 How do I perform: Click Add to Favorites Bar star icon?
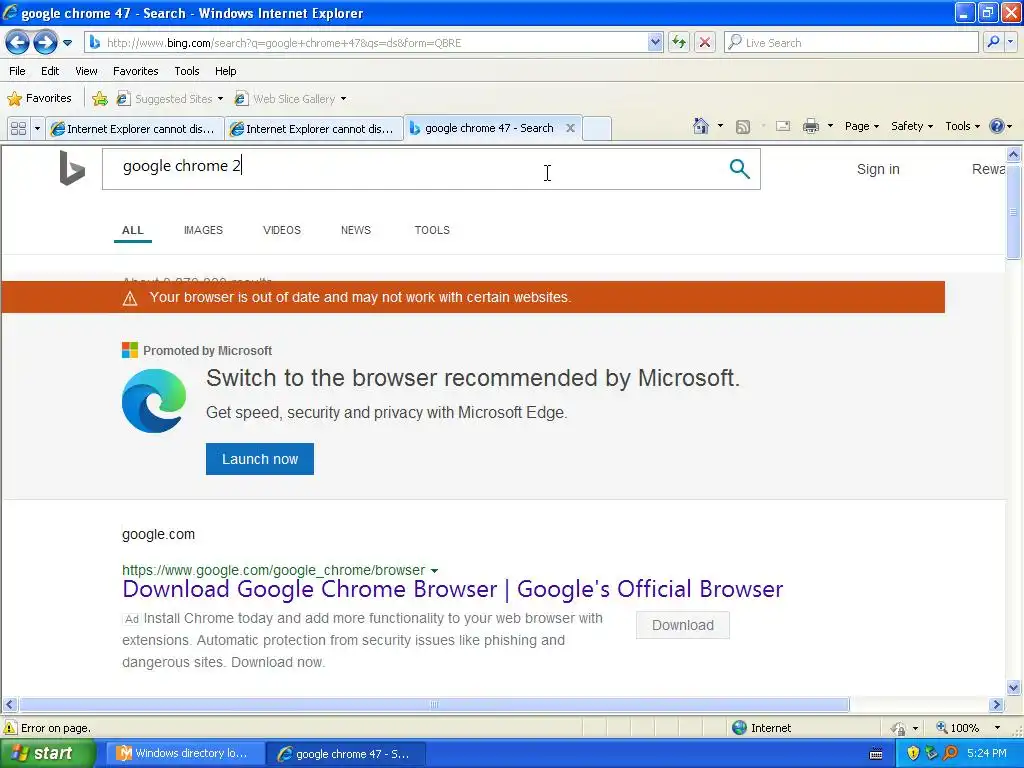coord(99,99)
